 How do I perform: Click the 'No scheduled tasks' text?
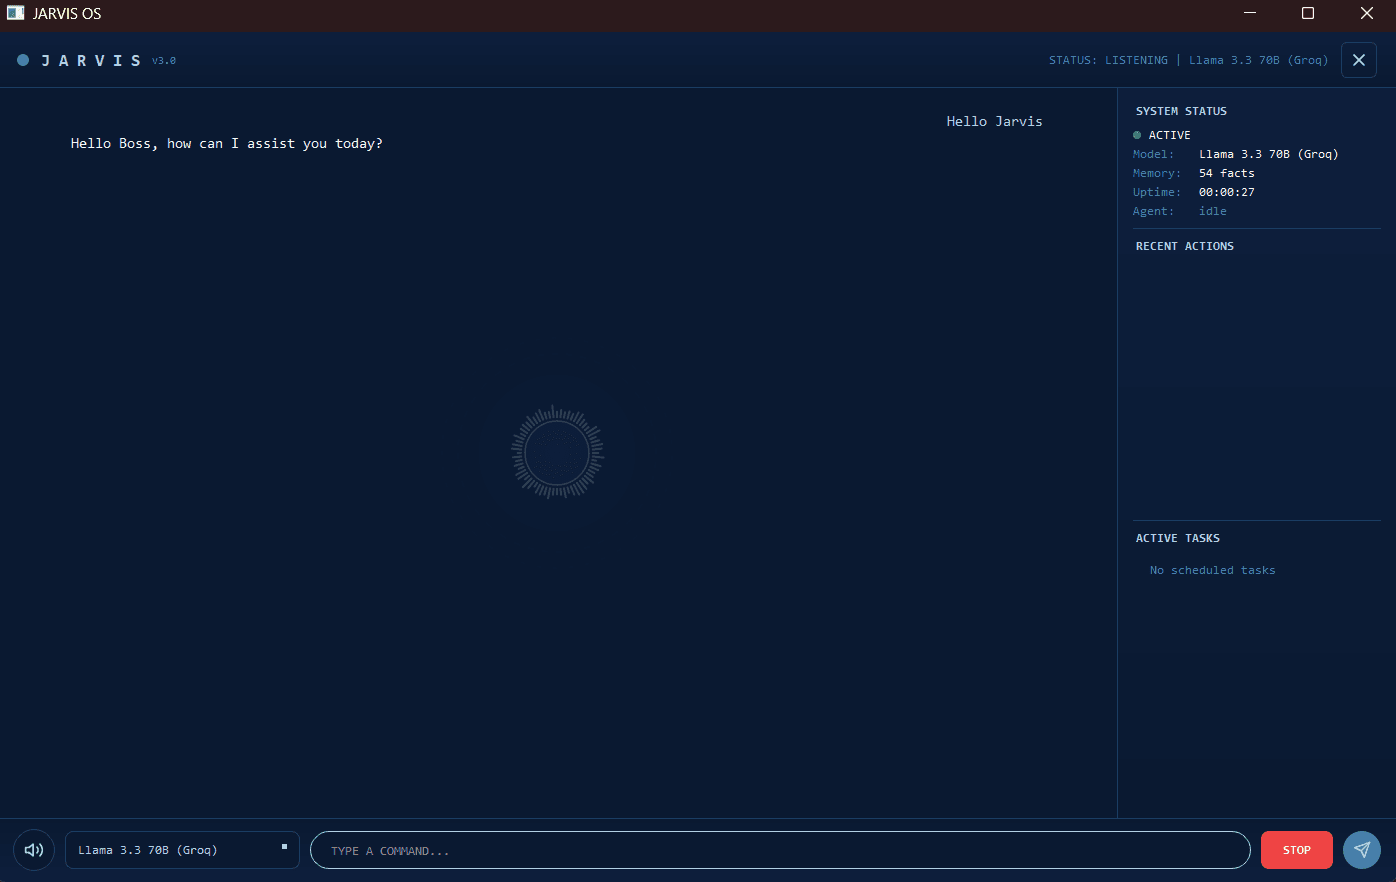(1213, 570)
